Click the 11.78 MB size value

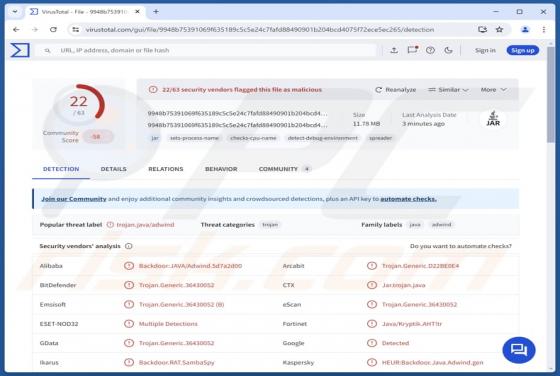pos(366,124)
